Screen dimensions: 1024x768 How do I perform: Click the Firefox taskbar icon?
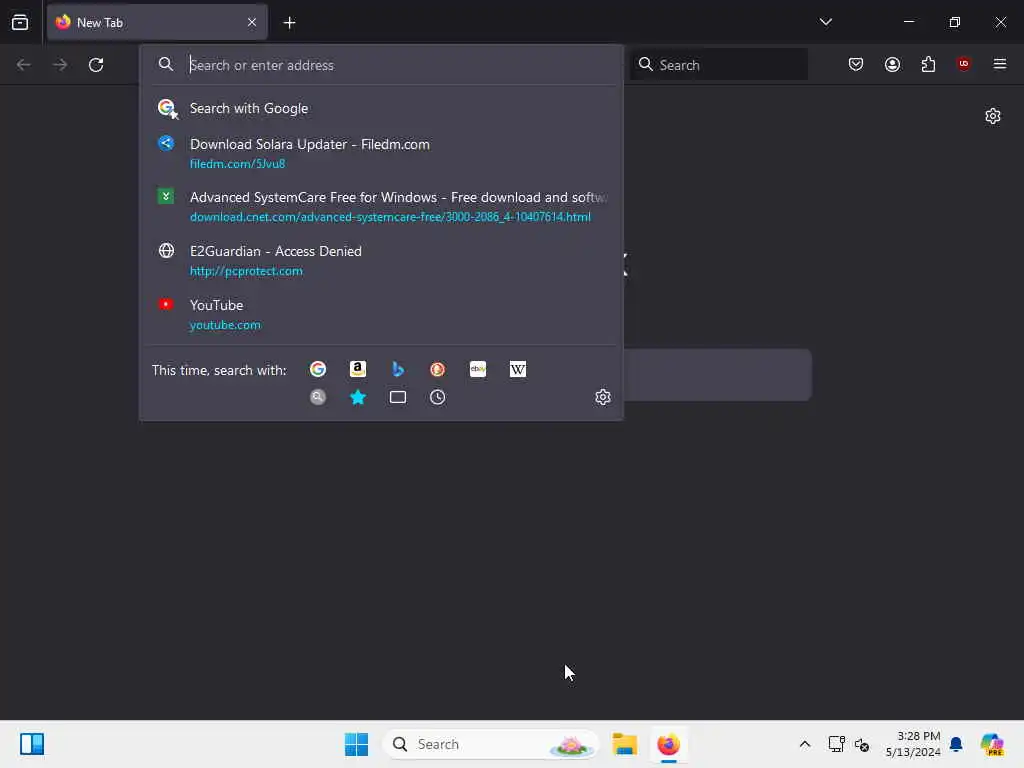[x=668, y=744]
